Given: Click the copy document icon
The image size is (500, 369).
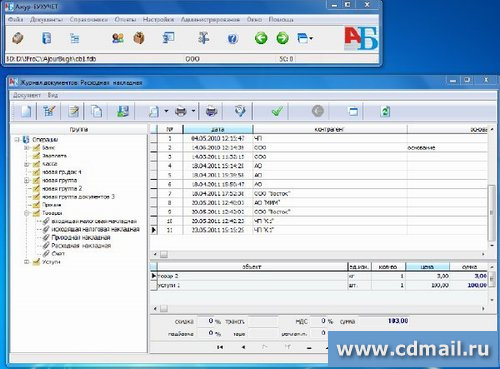Looking at the screenshot, I should (97, 111).
